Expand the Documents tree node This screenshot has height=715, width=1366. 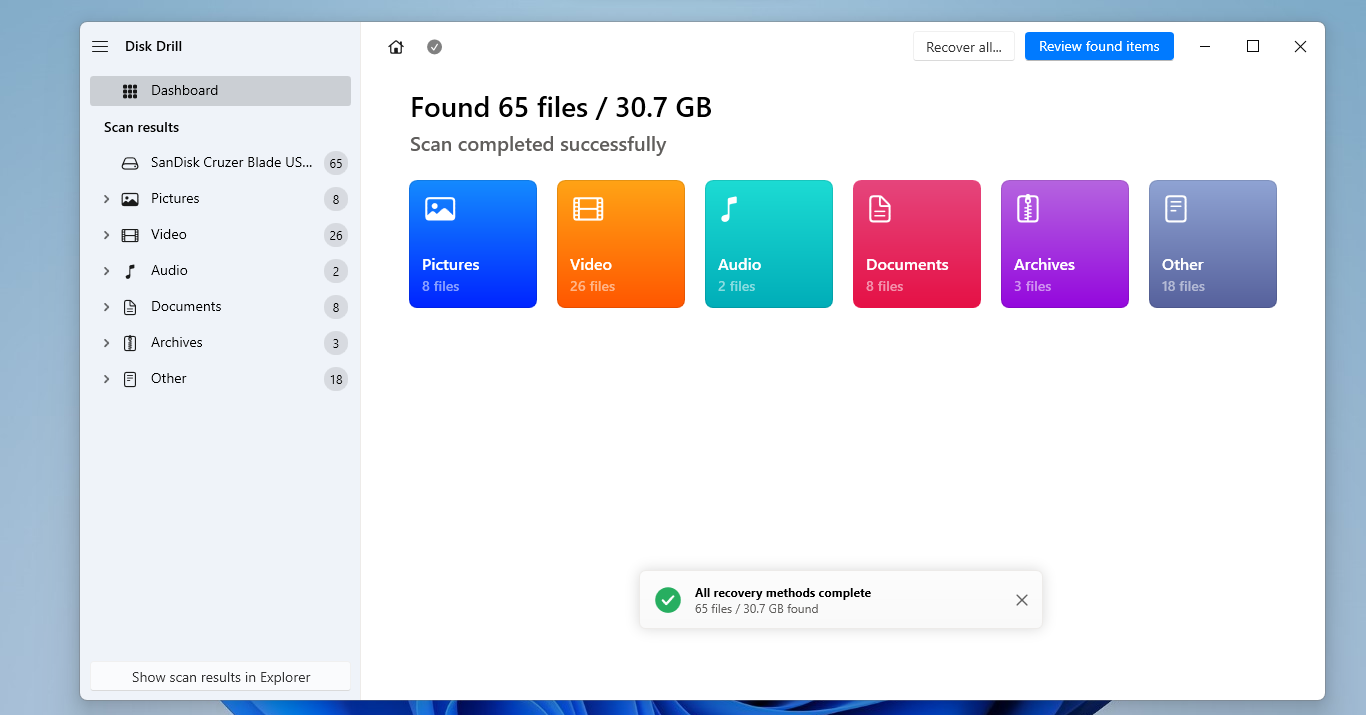tap(106, 307)
